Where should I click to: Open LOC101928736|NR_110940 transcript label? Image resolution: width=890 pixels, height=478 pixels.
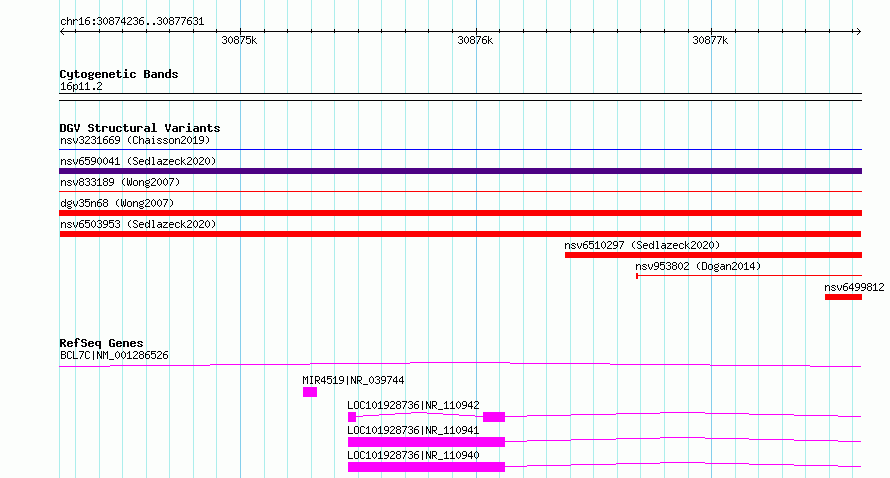(413, 455)
